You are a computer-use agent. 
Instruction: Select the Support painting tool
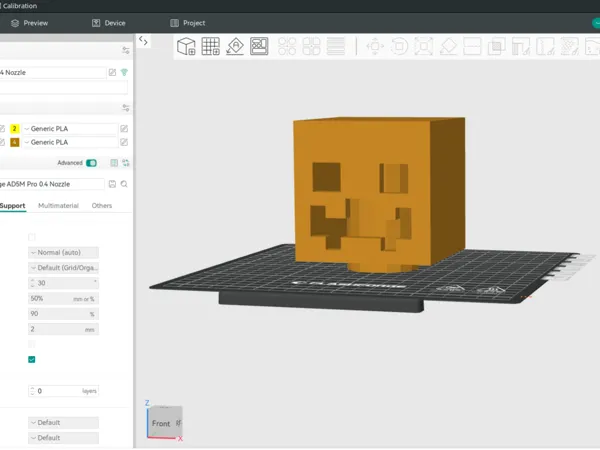pos(521,46)
